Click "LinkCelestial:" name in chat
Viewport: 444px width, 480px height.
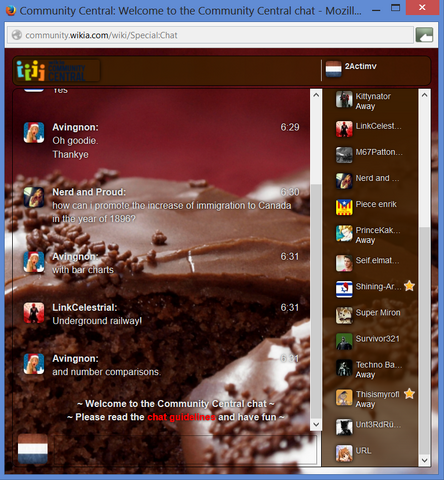tap(85, 308)
